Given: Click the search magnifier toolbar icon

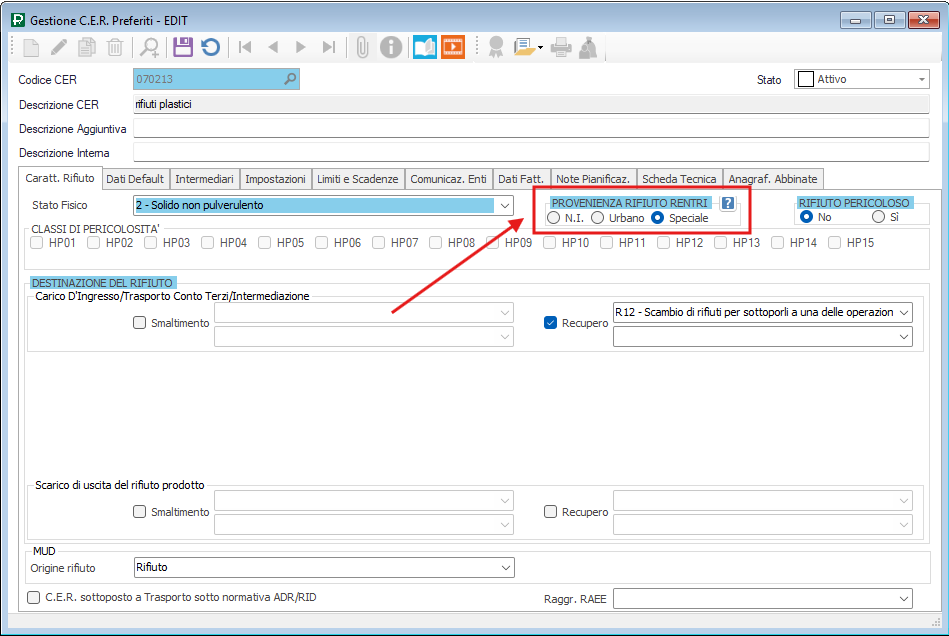Looking at the screenshot, I should pyautogui.click(x=150, y=47).
